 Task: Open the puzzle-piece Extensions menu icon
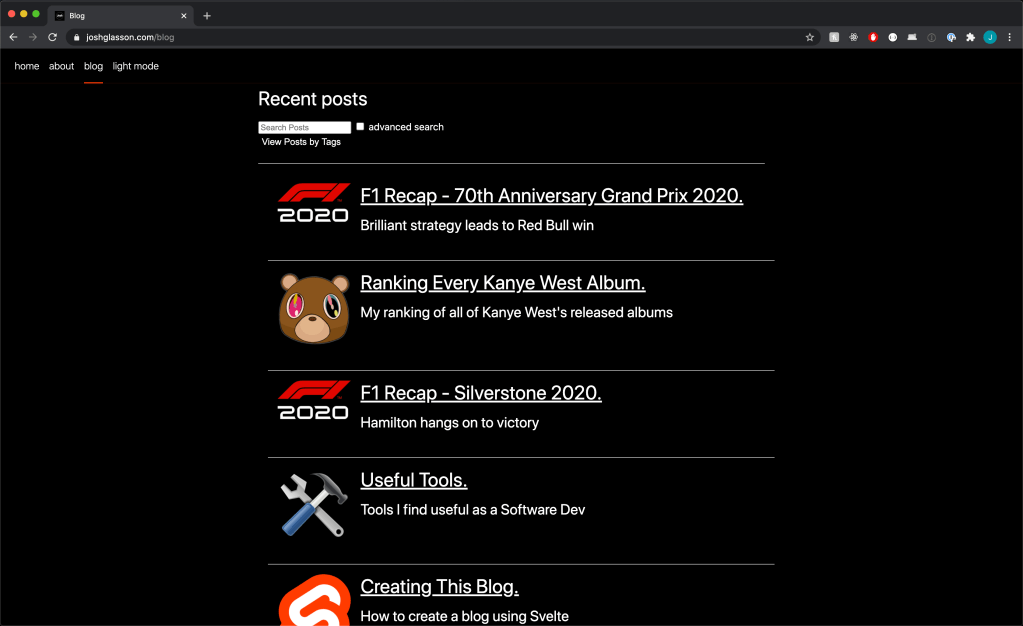click(970, 37)
